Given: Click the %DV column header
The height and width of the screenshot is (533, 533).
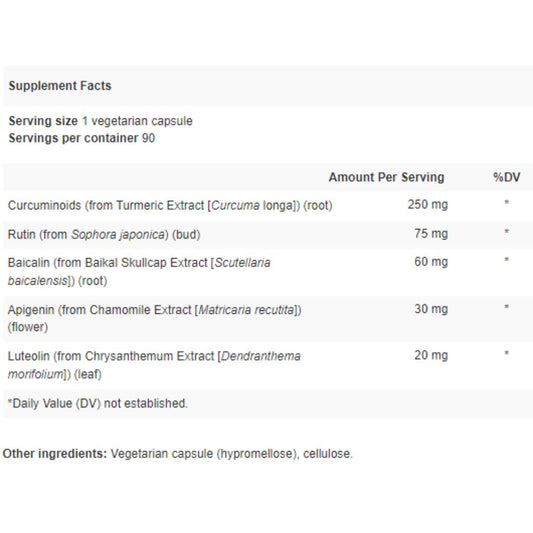Looking at the screenshot, I should 506,177.
